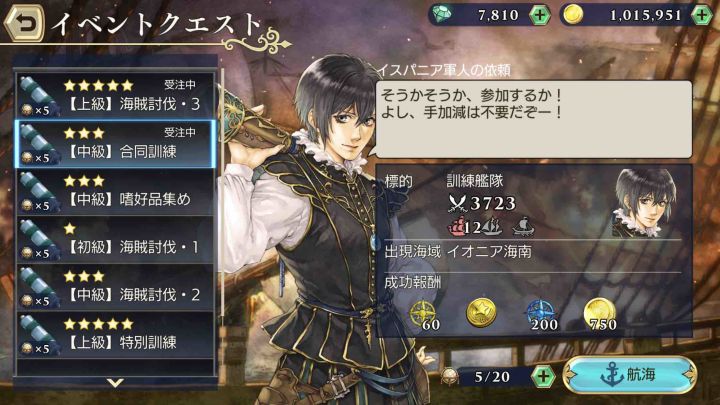This screenshot has height=405, width=720.
Task: Select 【中級】海賊討伐・2 quest
Action: pyautogui.click(x=115, y=287)
